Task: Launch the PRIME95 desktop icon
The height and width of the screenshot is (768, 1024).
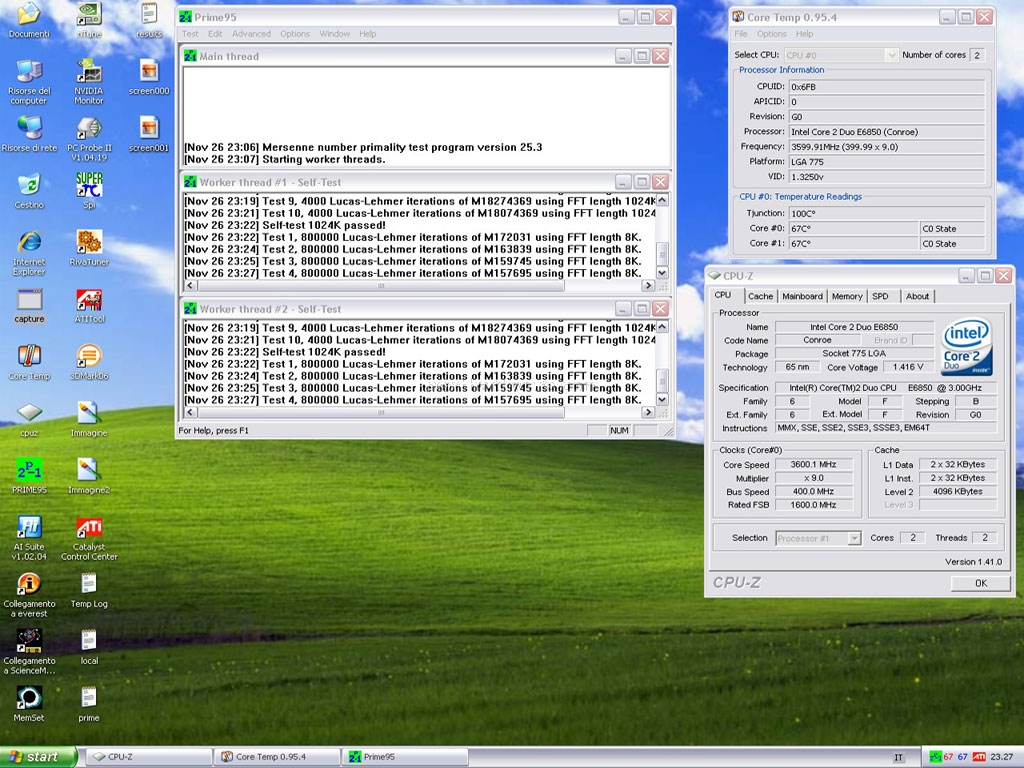Action: click(29, 476)
